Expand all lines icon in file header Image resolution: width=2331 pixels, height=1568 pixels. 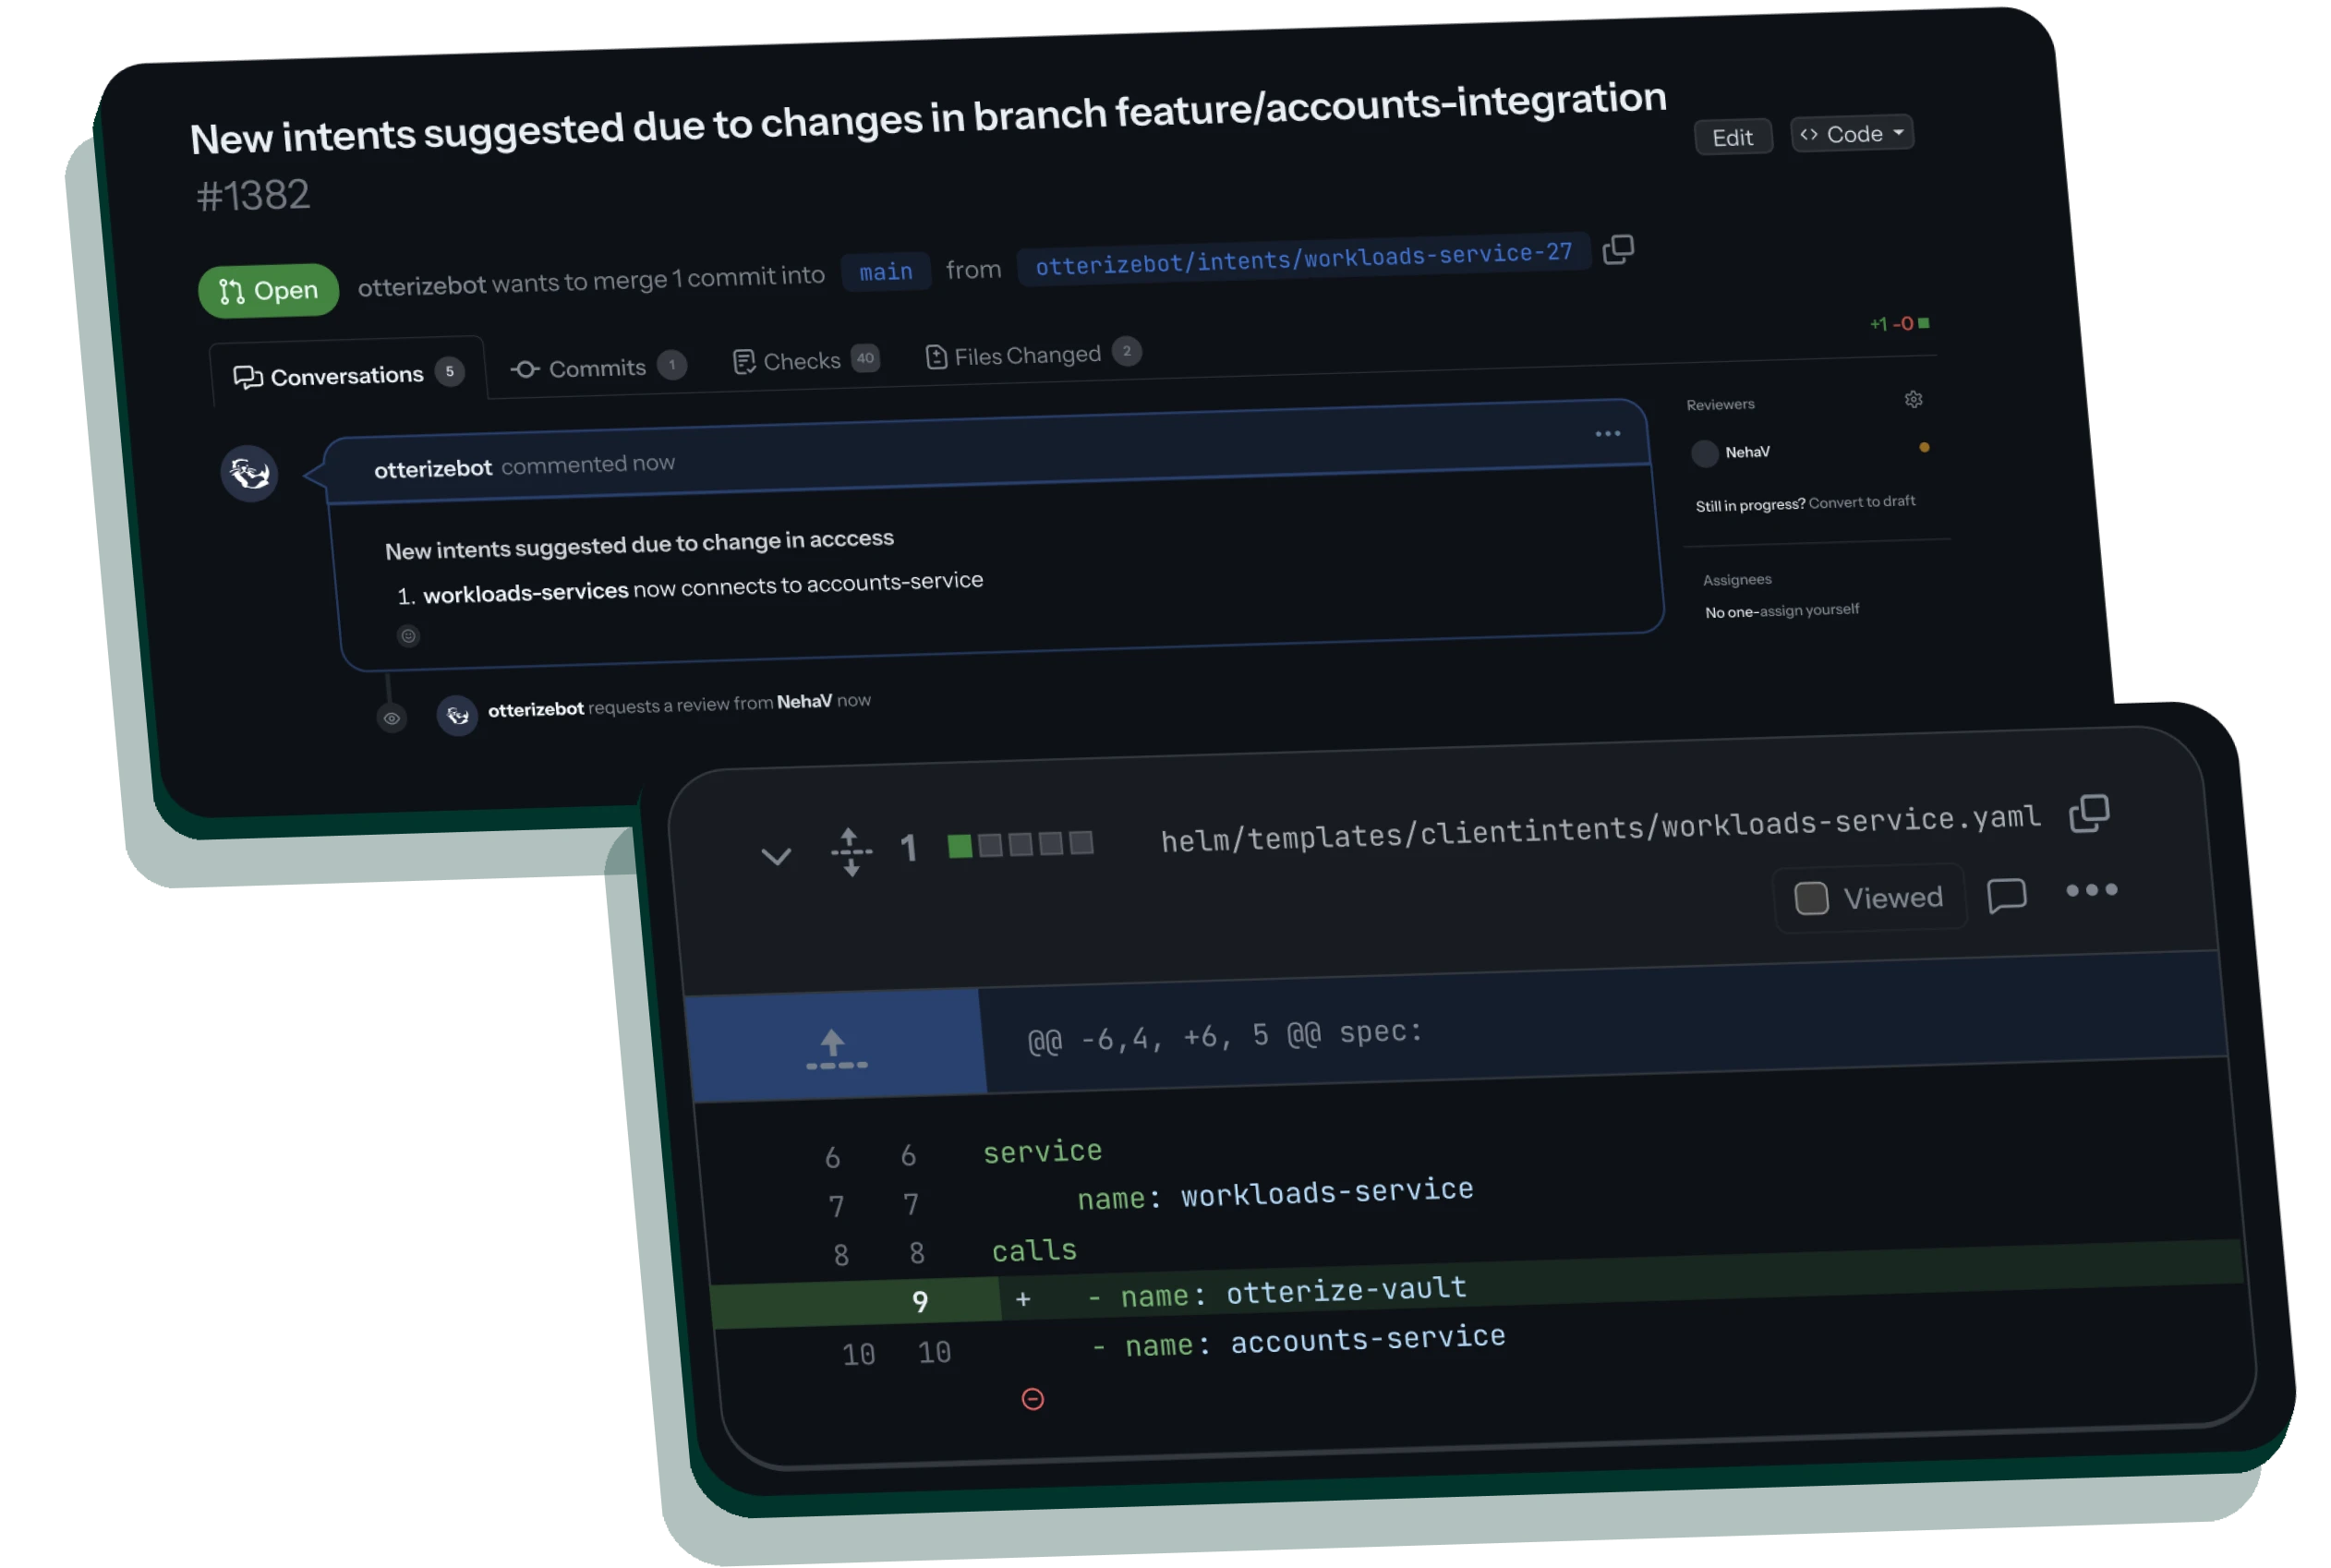851,852
